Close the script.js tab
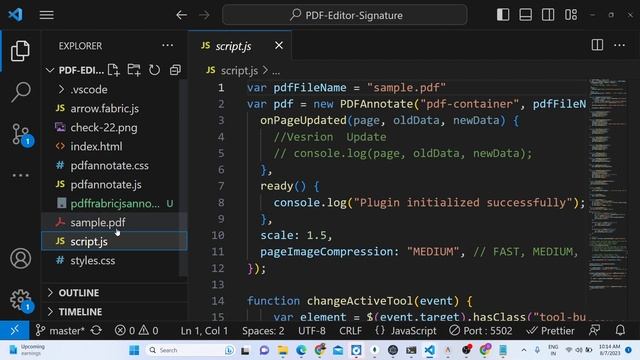640x360 pixels. [x=279, y=45]
